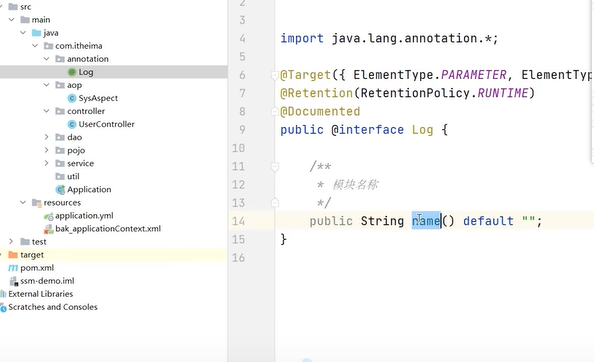Click the External Libraries icon
Viewport: 594px width, 362px height.
3,294
